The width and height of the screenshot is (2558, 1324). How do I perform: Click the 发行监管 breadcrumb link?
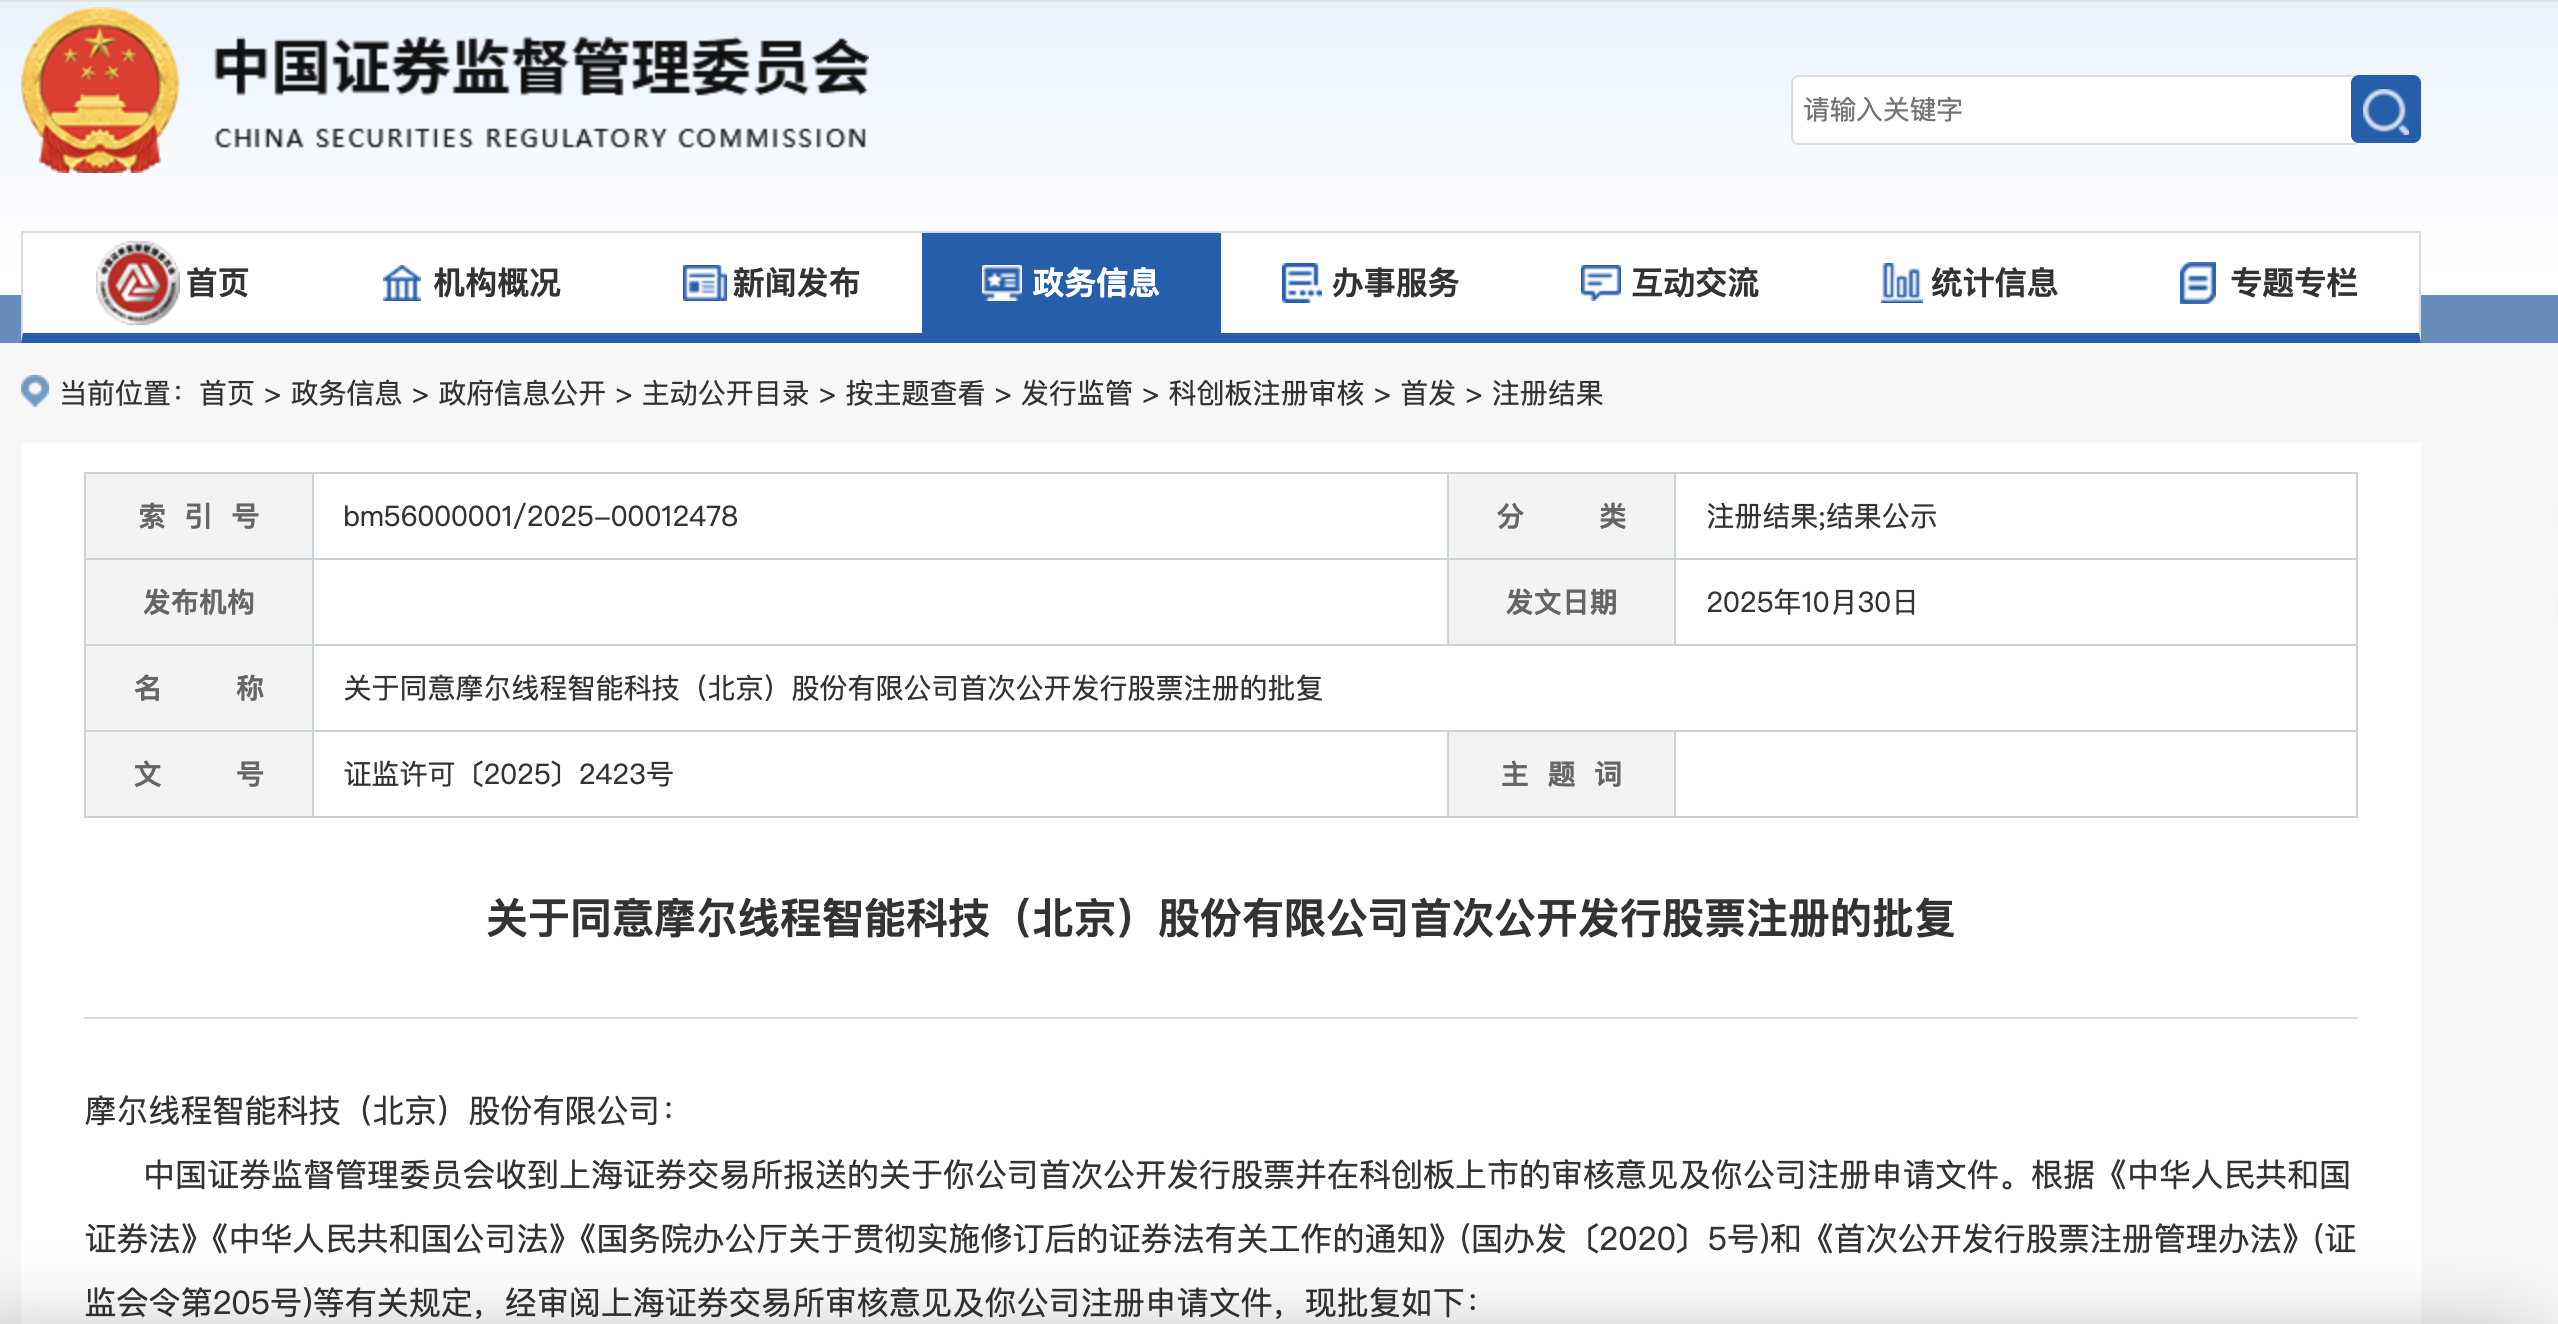pyautogui.click(x=1075, y=393)
